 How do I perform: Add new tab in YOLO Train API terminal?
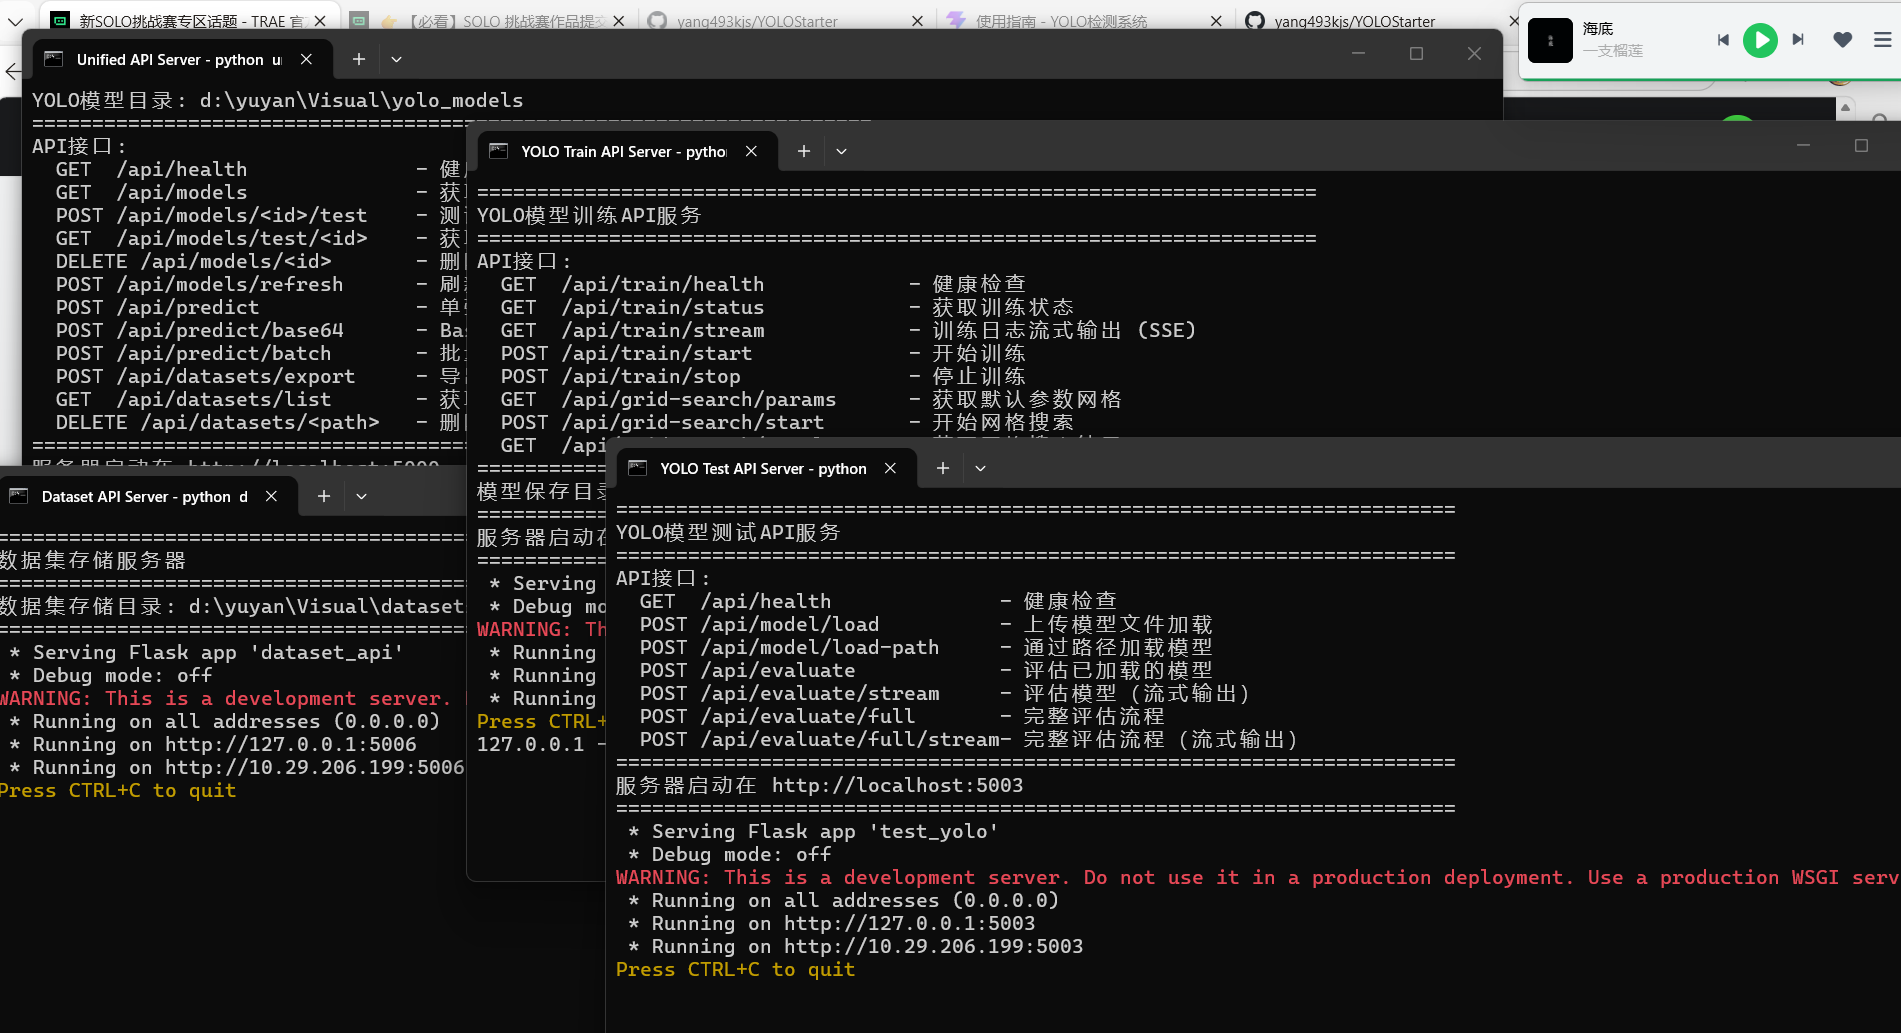click(x=803, y=151)
